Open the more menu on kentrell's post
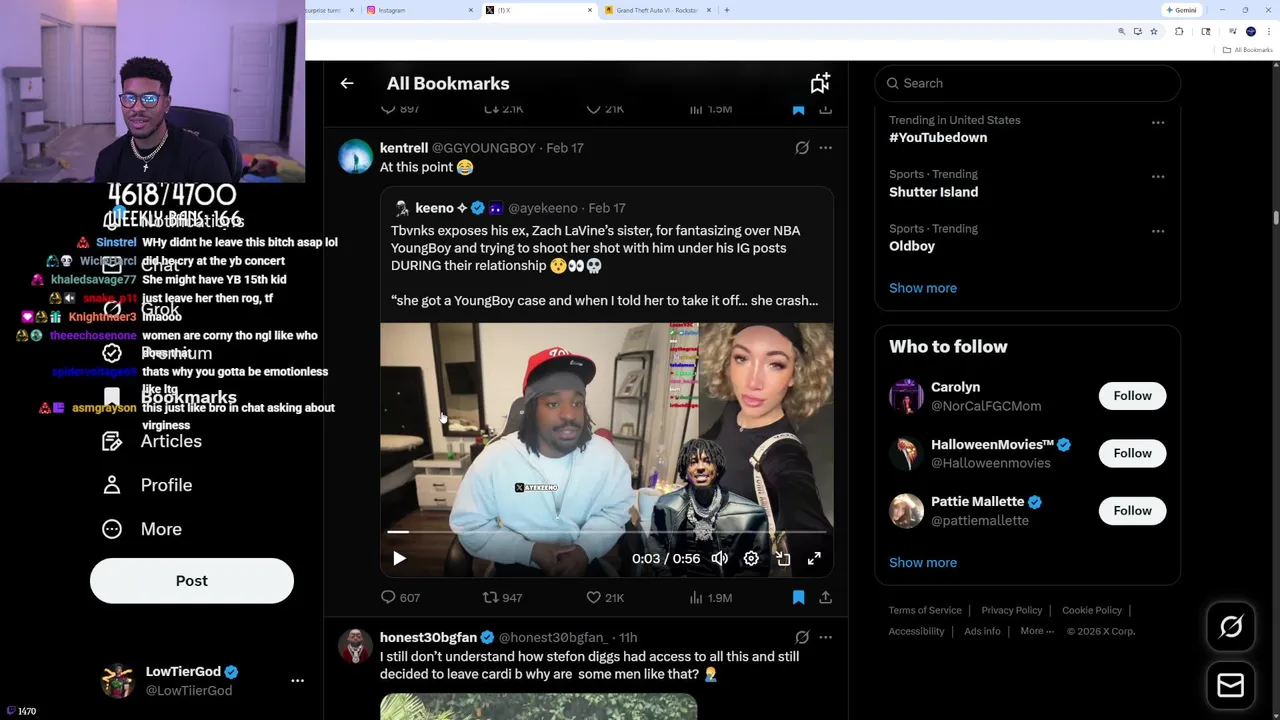The width and height of the screenshot is (1280, 720). point(825,148)
